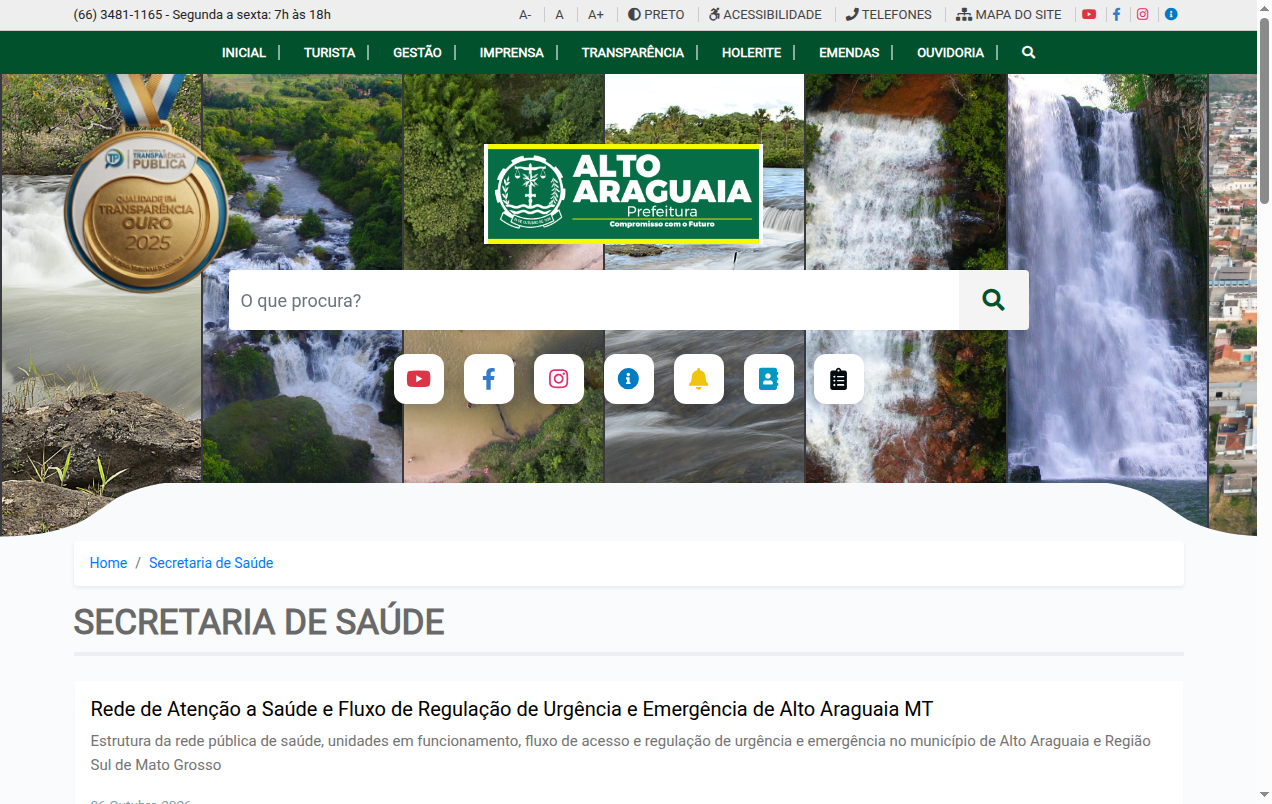Increase font size with A+ button

tap(596, 15)
